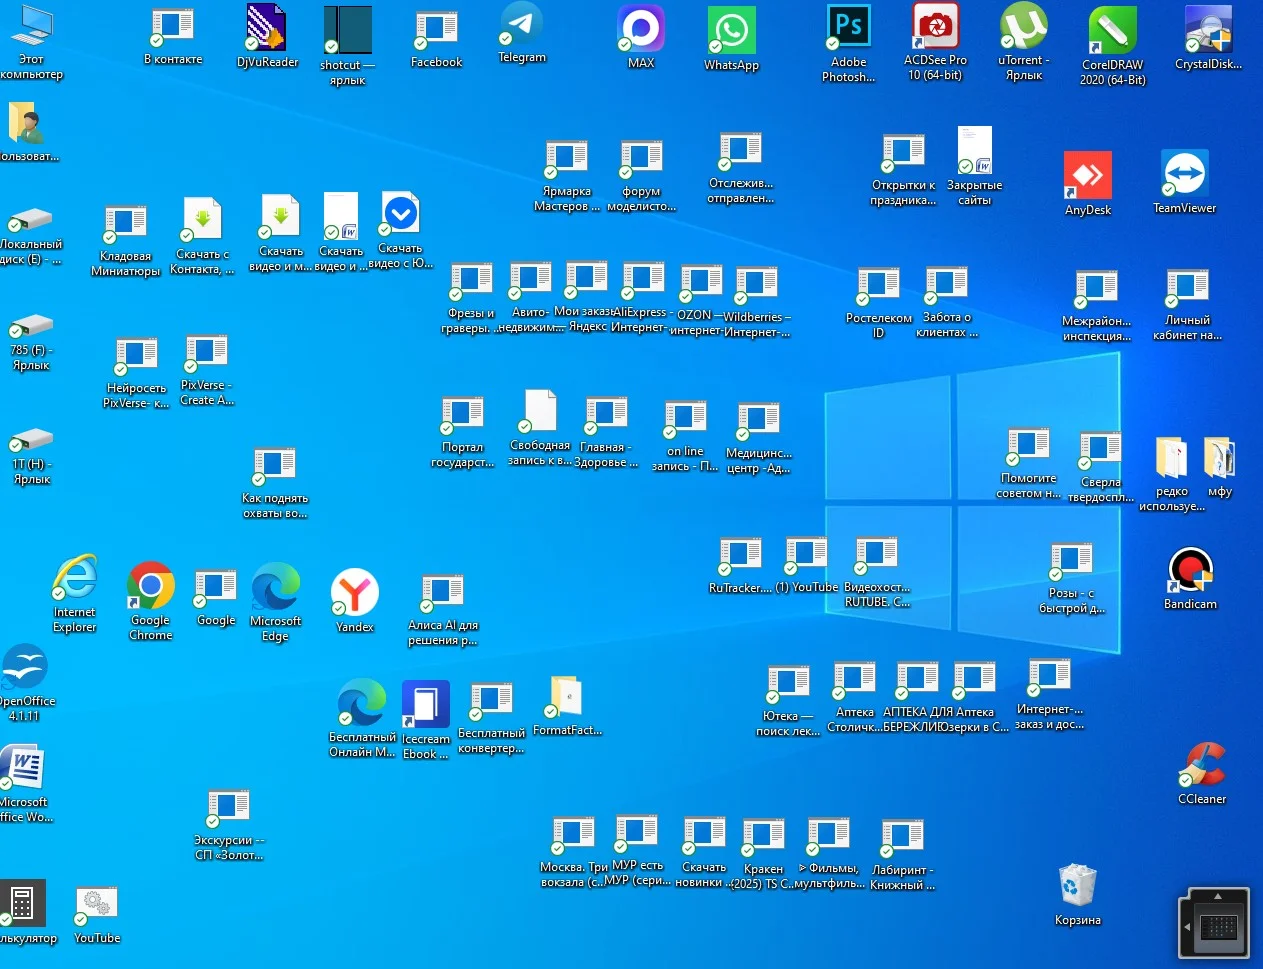The image size is (1263, 969).
Task: Click the left arrow on the corner widget
Action: point(1187,927)
